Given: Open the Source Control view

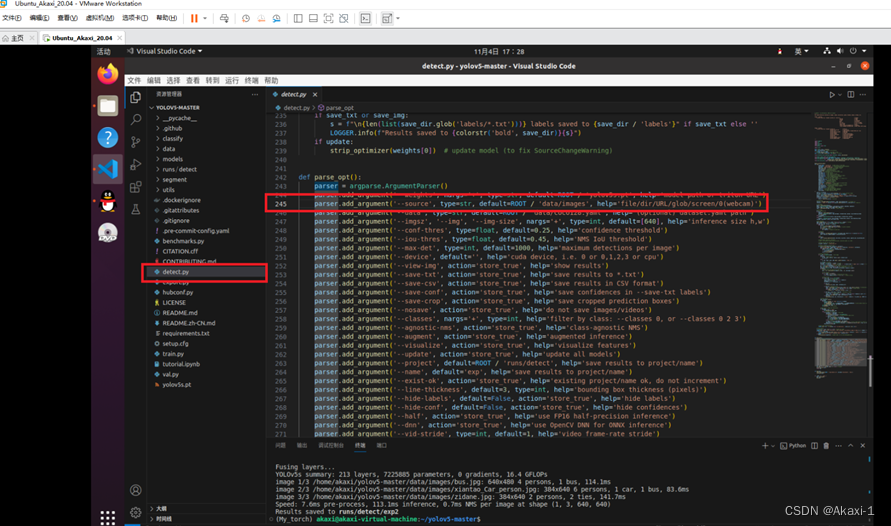Looking at the screenshot, I should [x=135, y=142].
